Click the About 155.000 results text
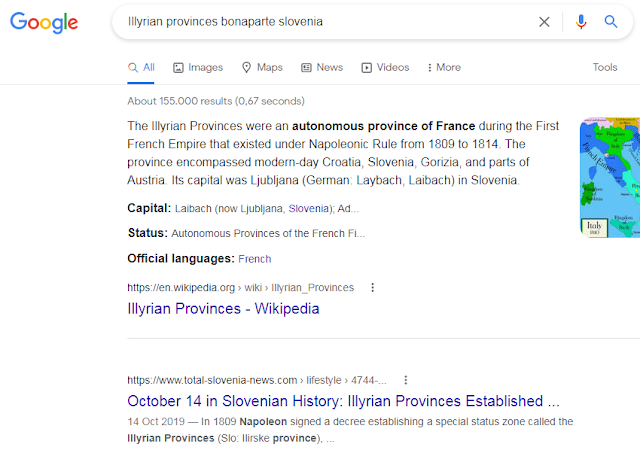 tap(216, 101)
